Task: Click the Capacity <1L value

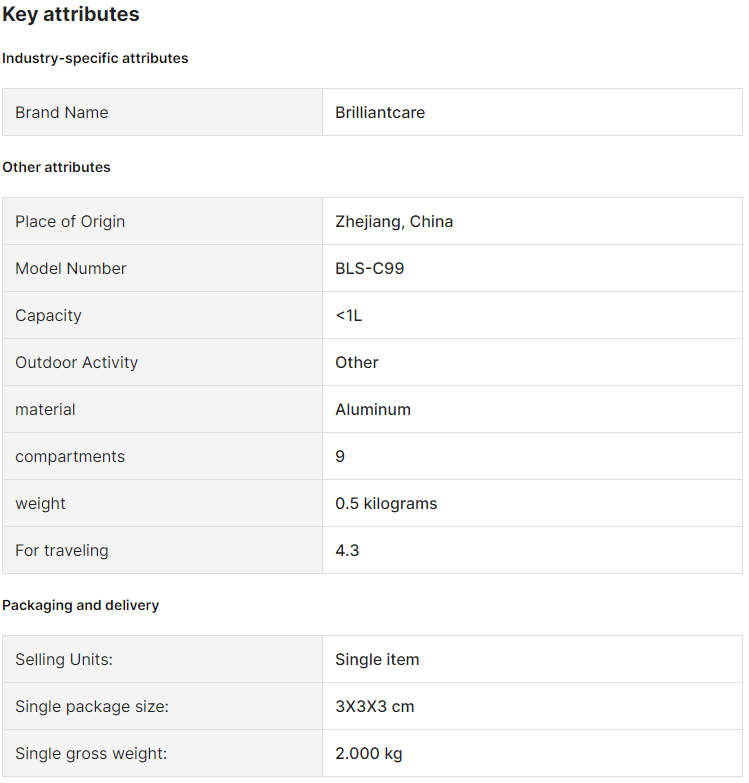Action: (x=349, y=315)
